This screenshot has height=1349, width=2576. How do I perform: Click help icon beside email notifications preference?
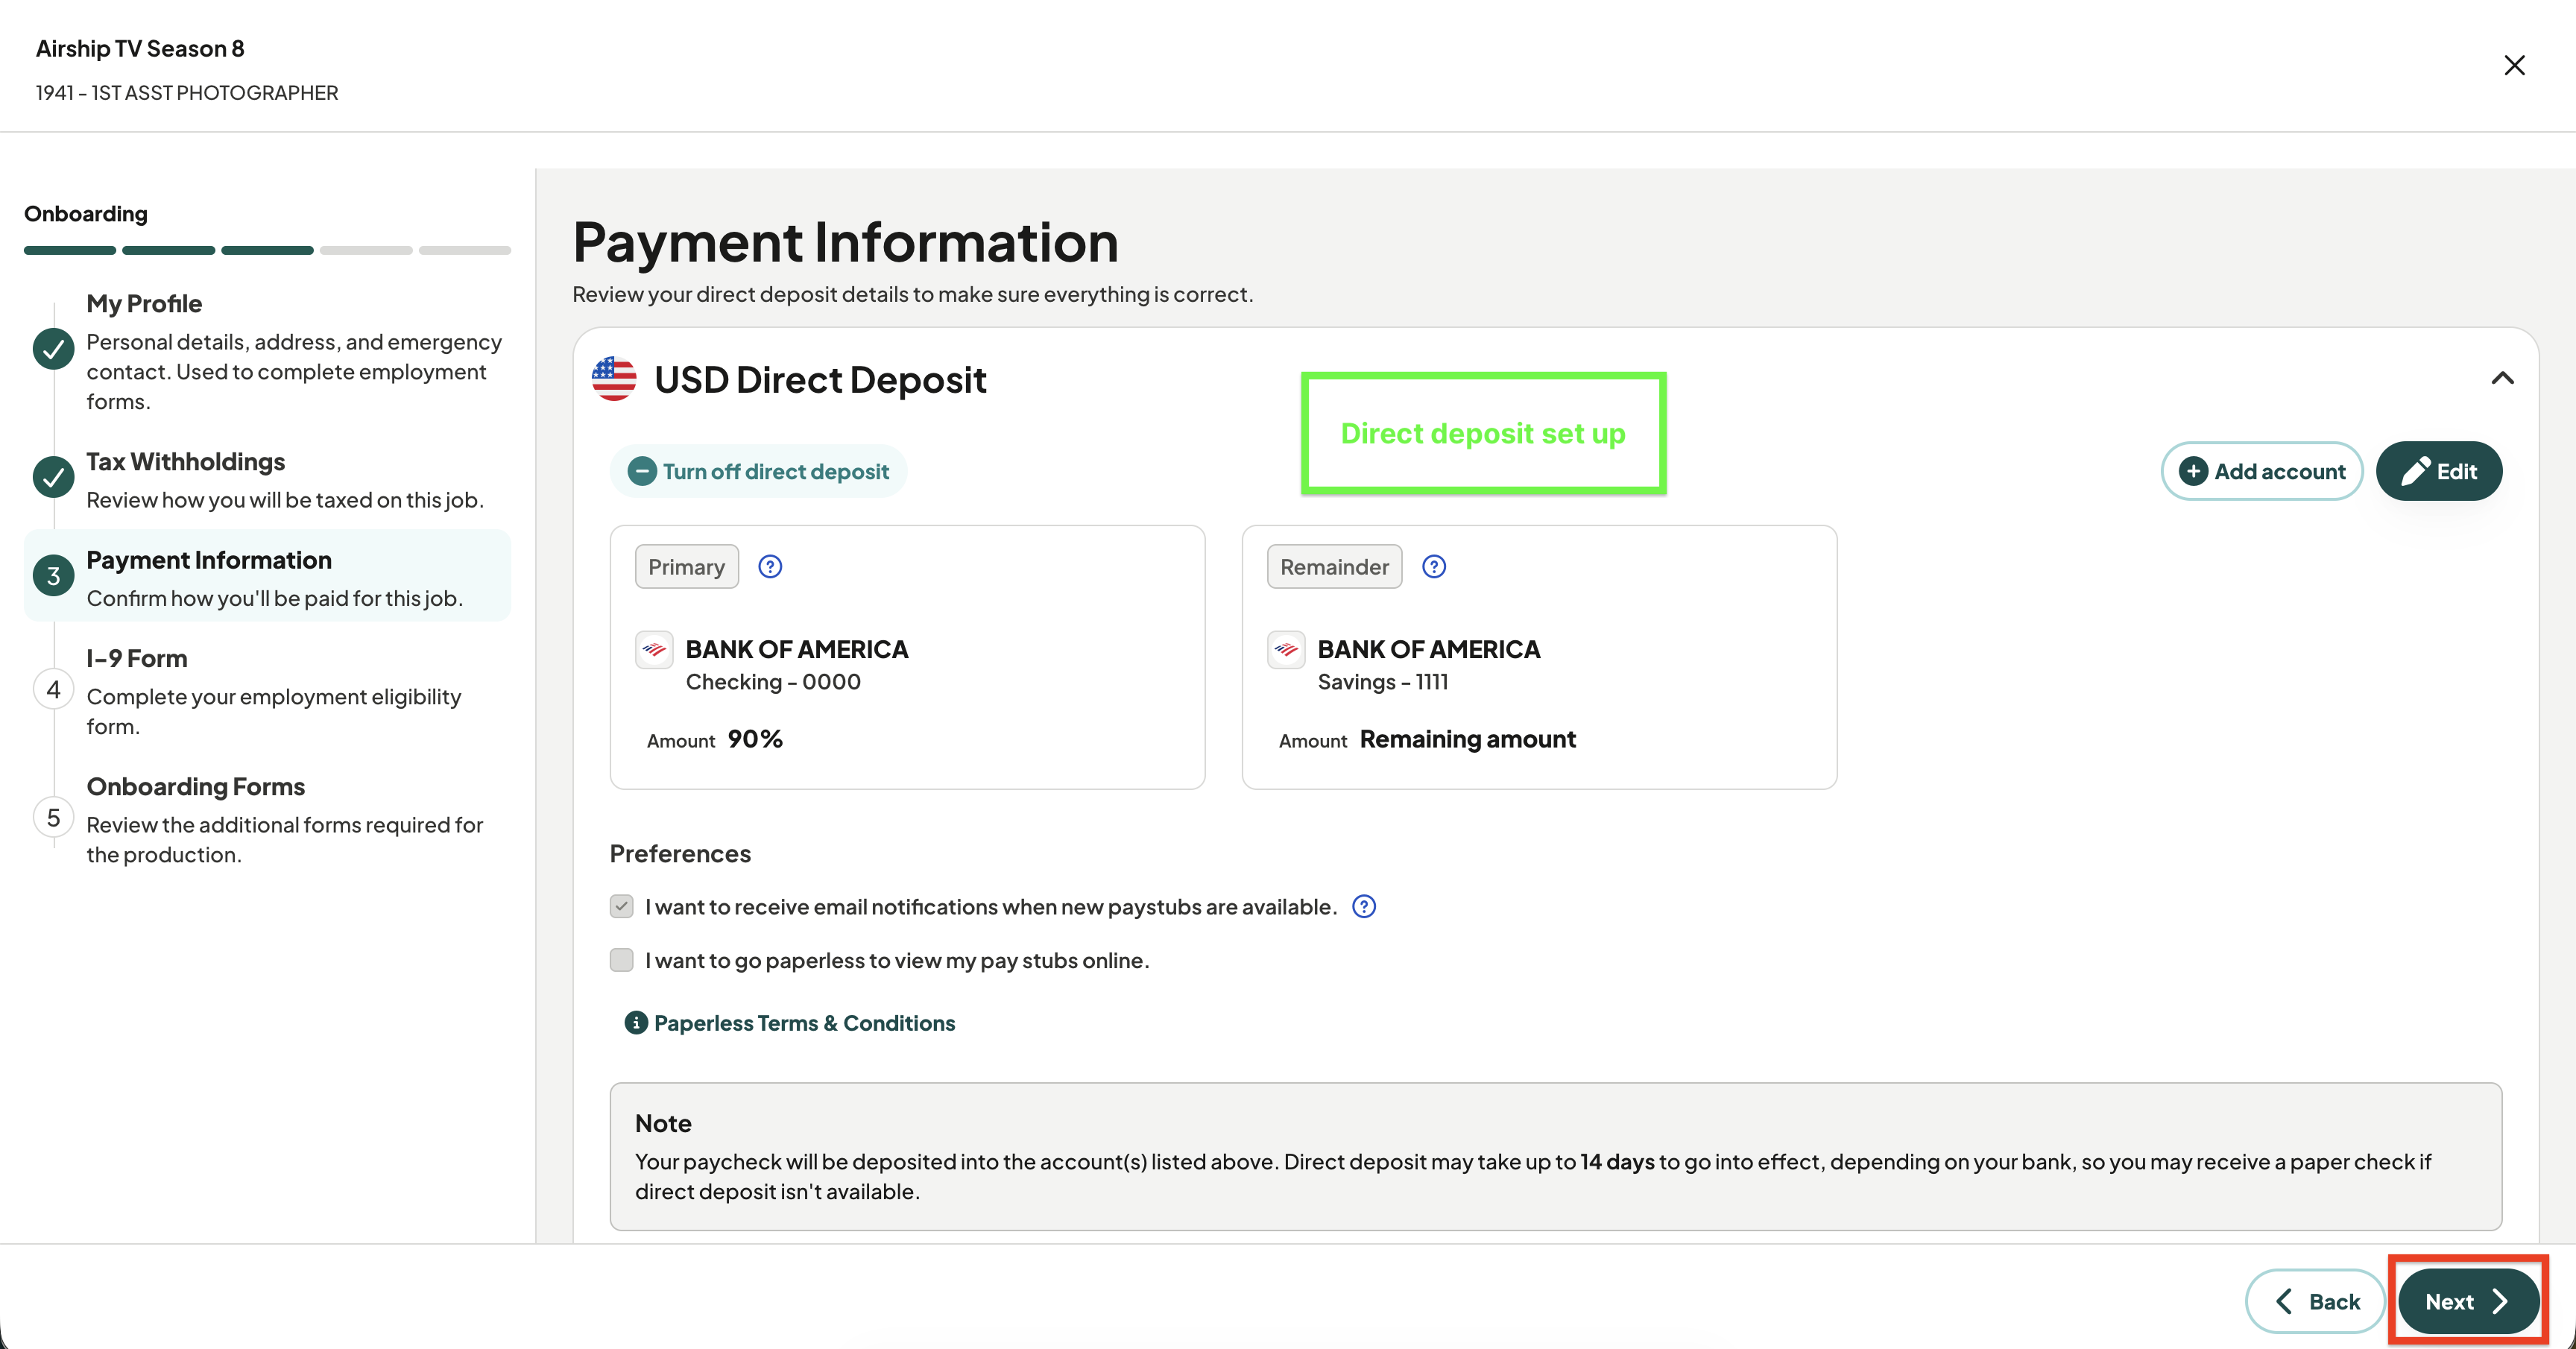[1364, 907]
